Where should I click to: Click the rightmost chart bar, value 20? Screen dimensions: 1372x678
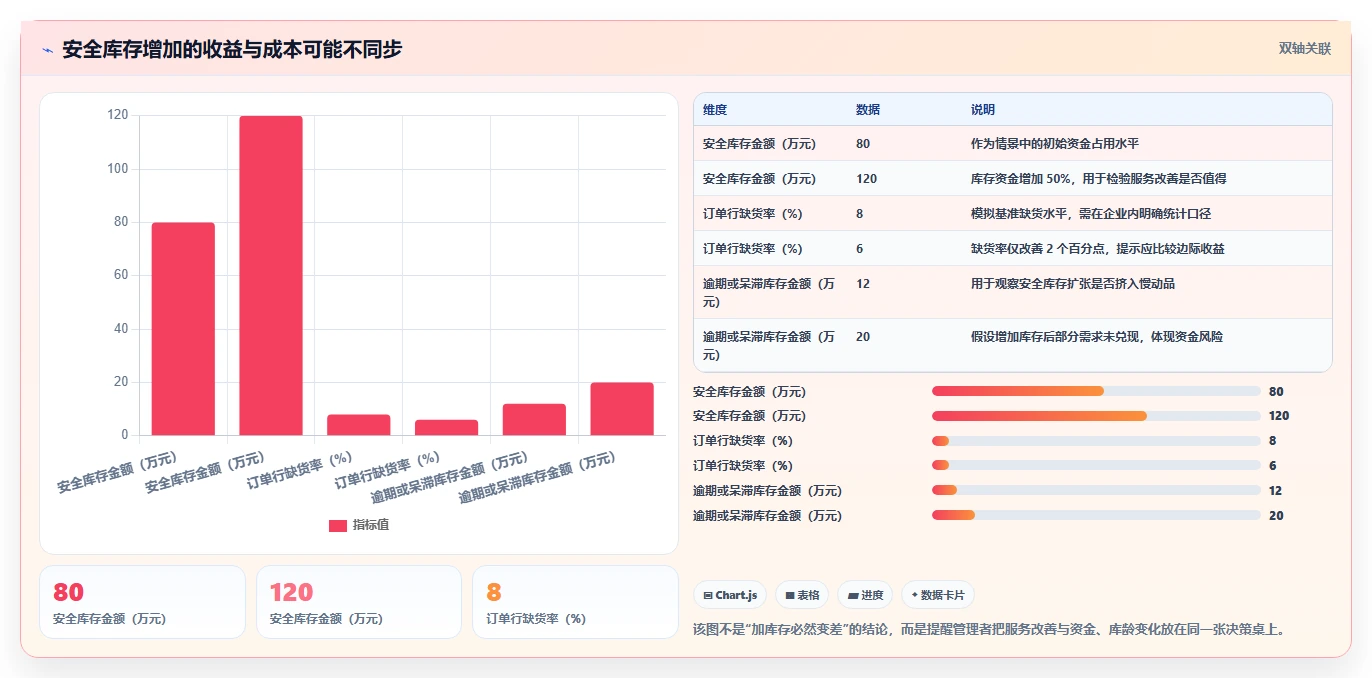click(622, 408)
